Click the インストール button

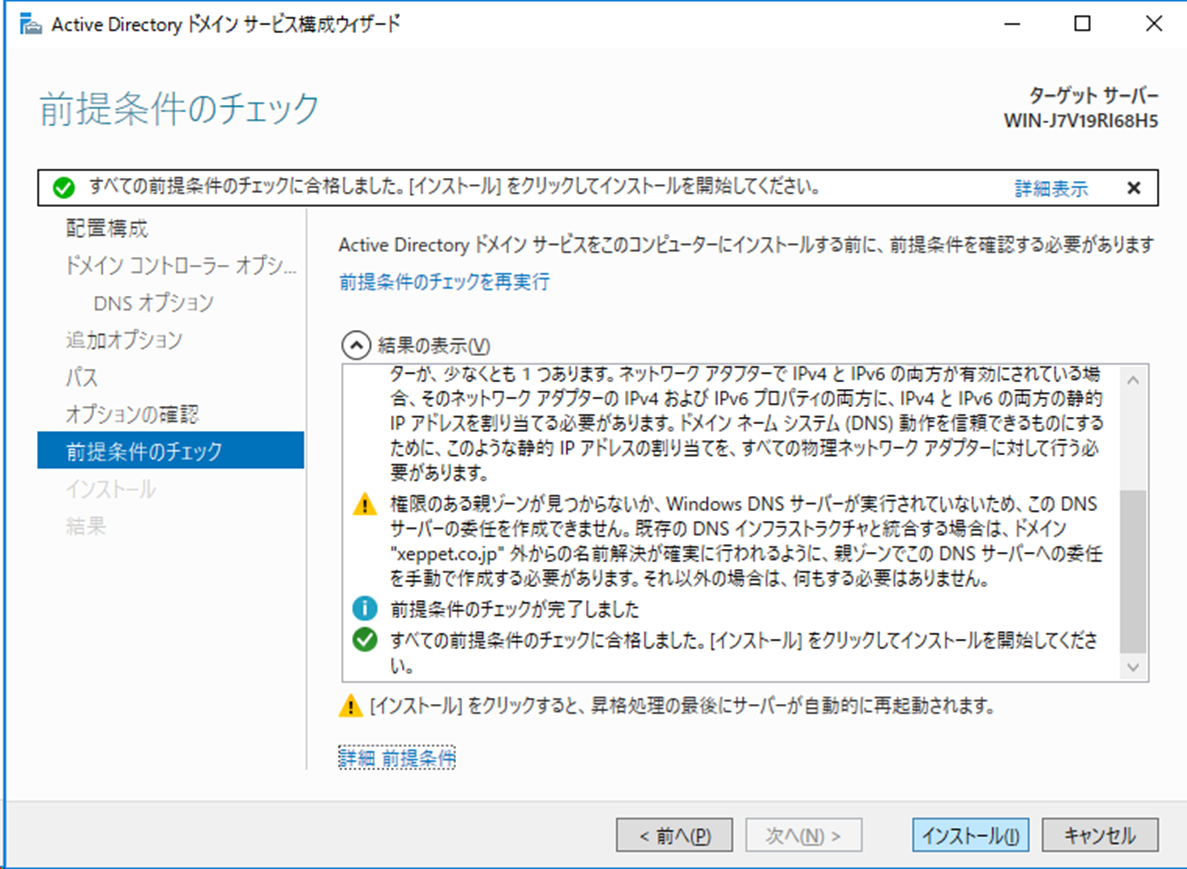(x=970, y=835)
